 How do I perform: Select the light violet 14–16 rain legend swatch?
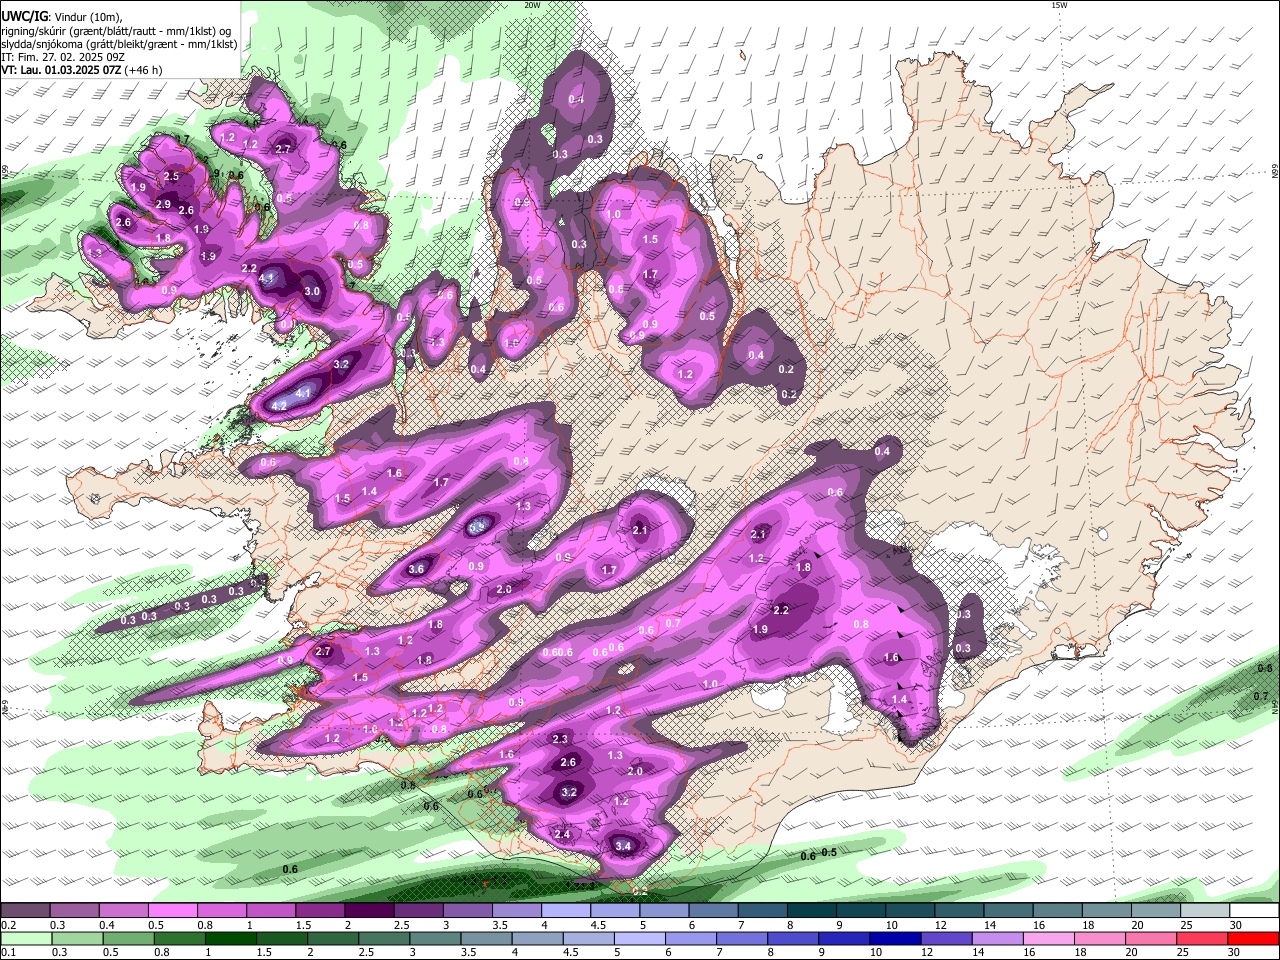point(996,938)
